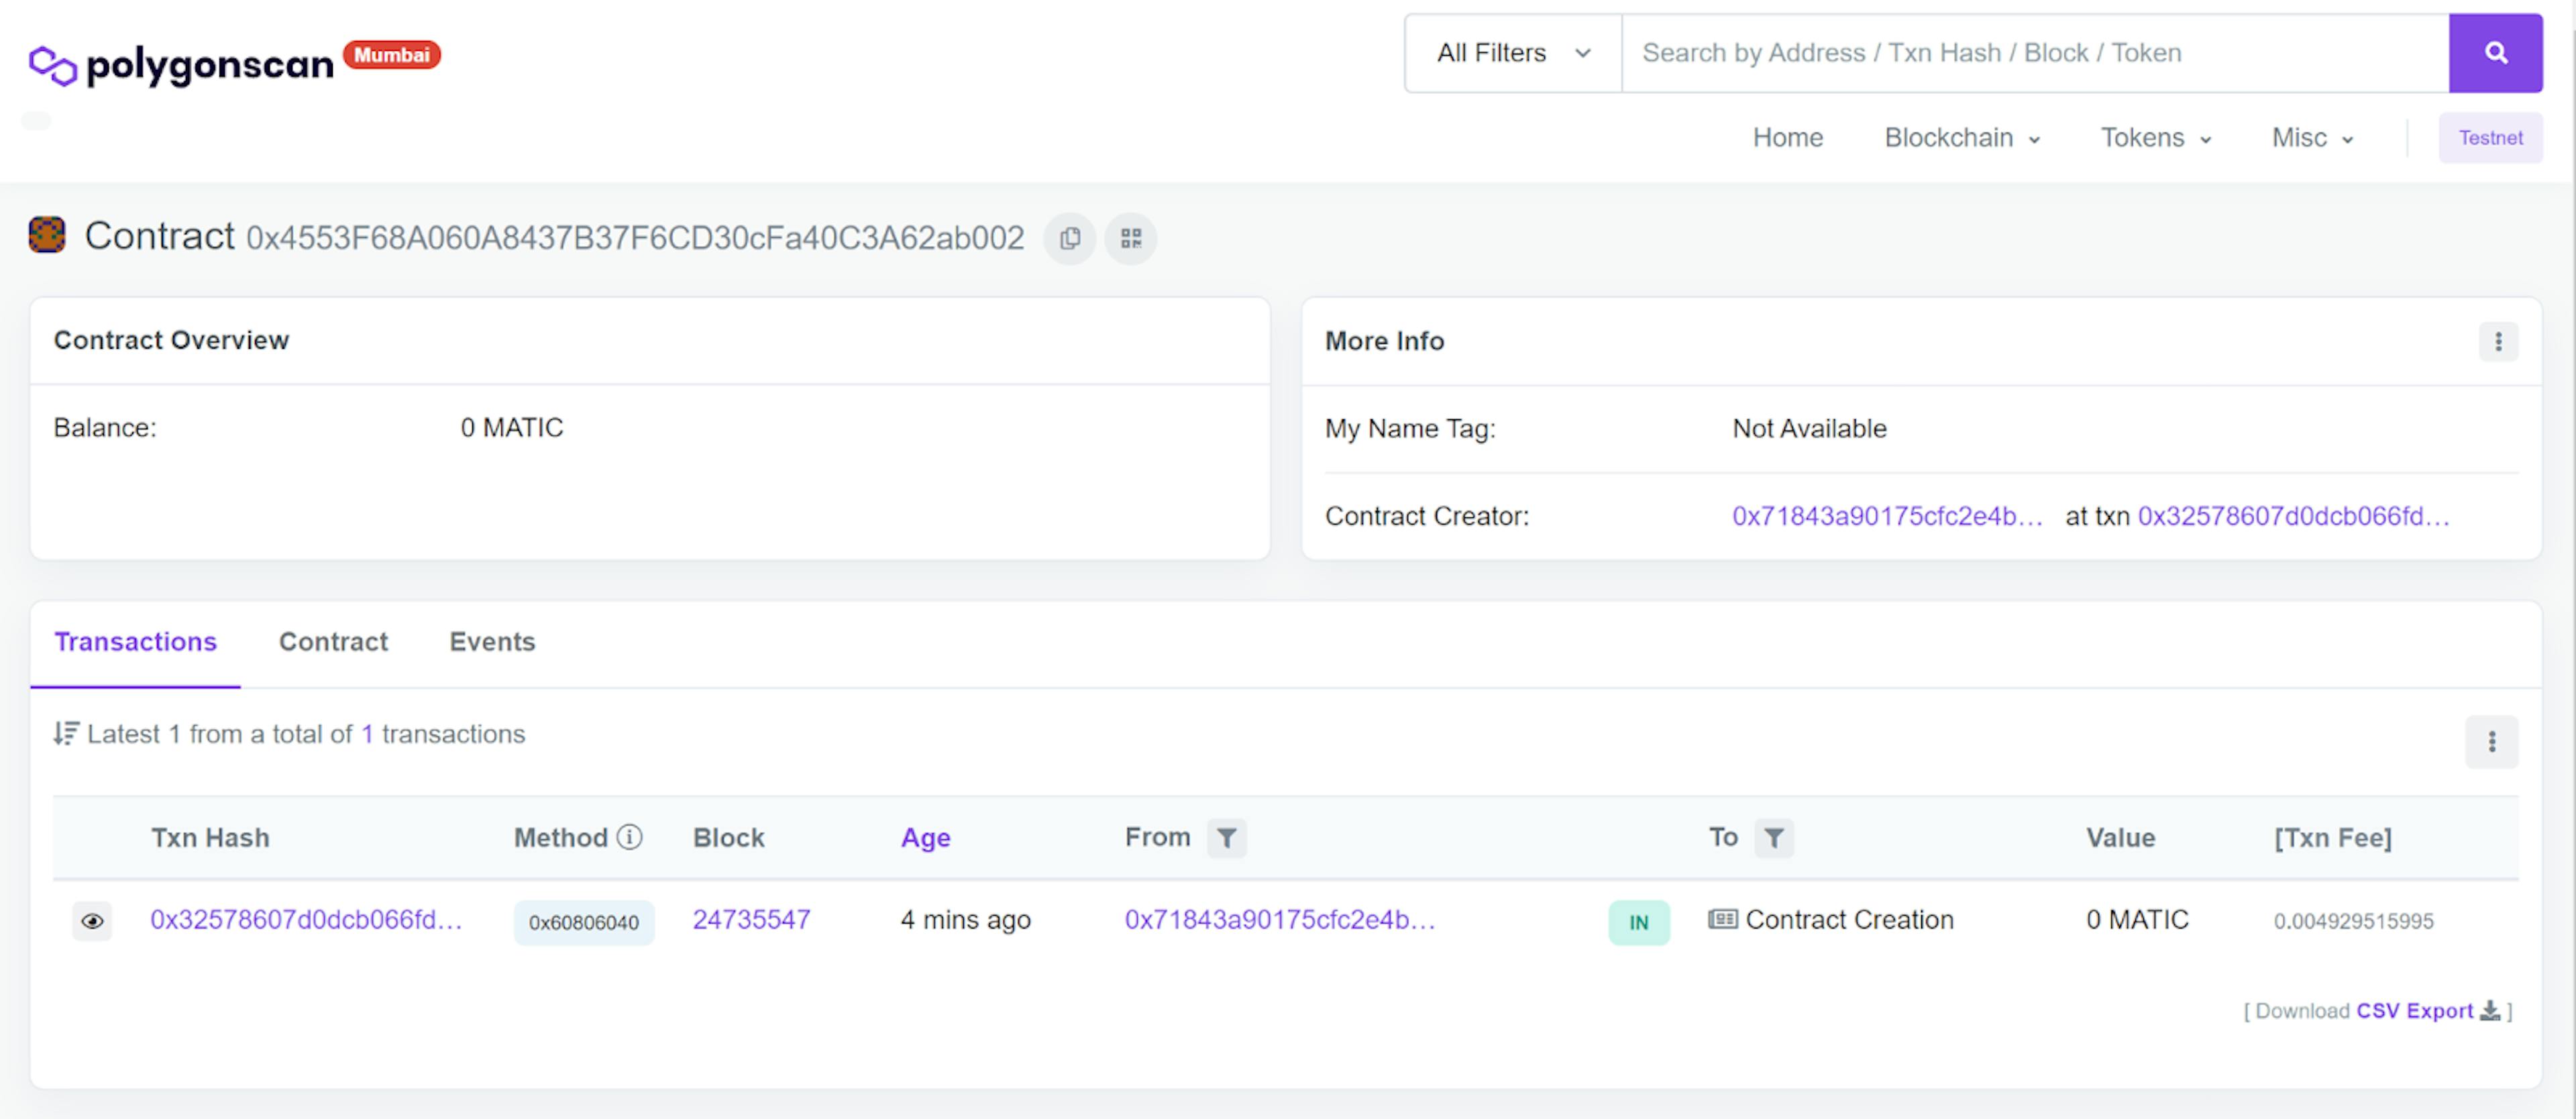Open block 24735547
This screenshot has width=2576, height=1119.
(x=751, y=920)
